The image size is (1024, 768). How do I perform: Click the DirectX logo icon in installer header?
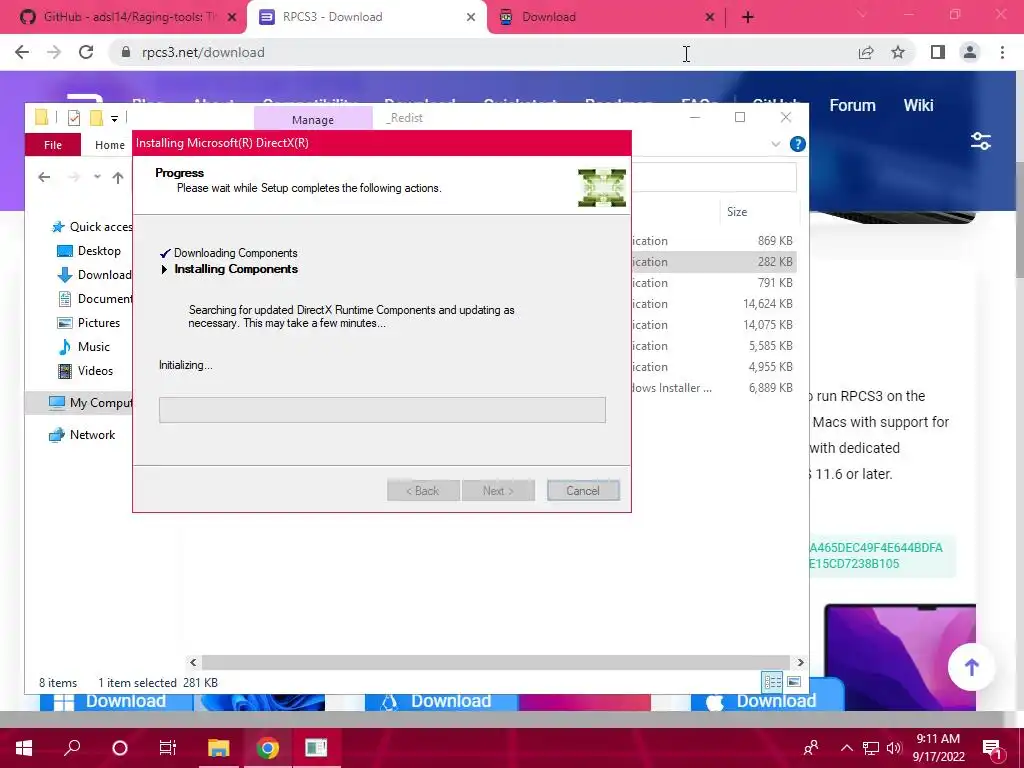601,187
